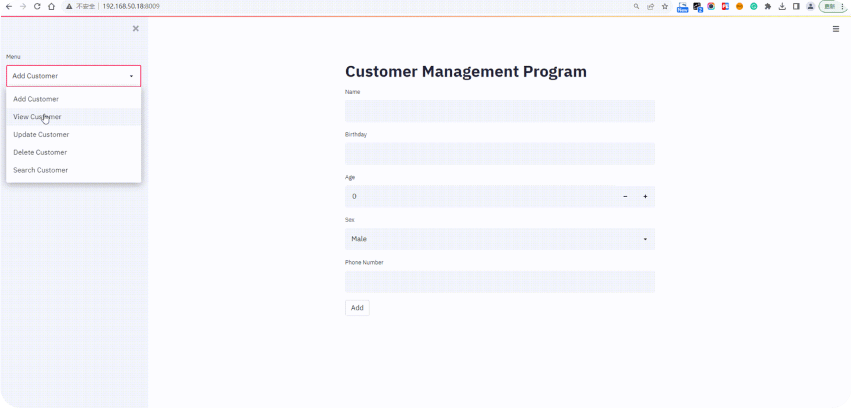851x408 pixels.
Task: Toggle the browser side panel icon
Action: pos(796,6)
